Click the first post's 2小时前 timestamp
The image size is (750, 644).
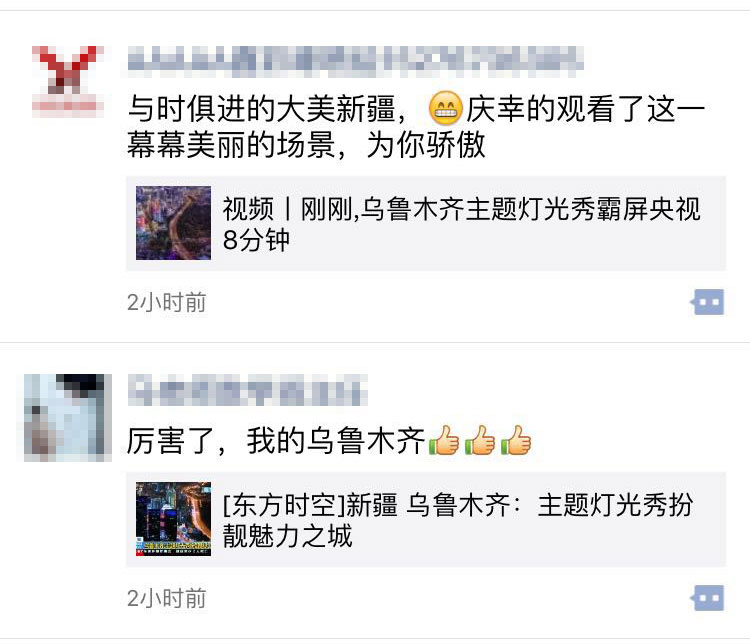tap(166, 302)
